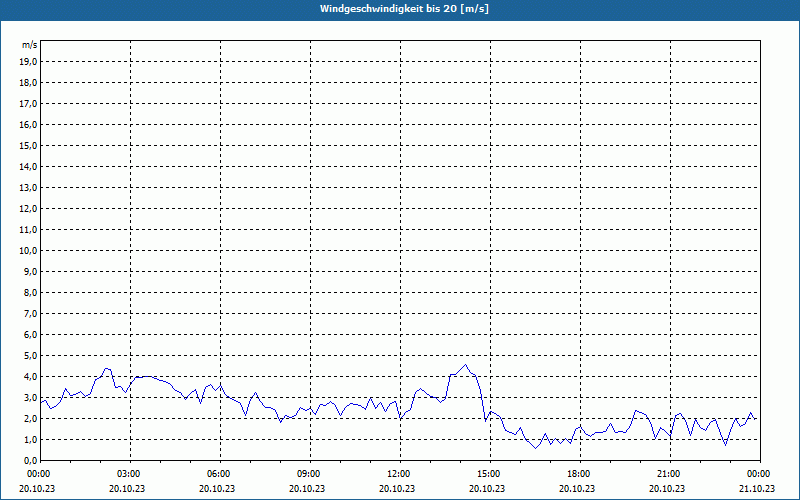
Task: Click the 5,0 y-axis value
Action: pos(30,356)
